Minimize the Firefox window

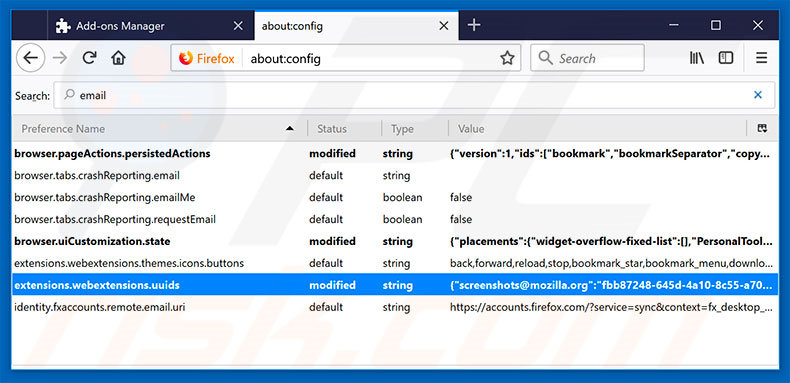(674, 25)
